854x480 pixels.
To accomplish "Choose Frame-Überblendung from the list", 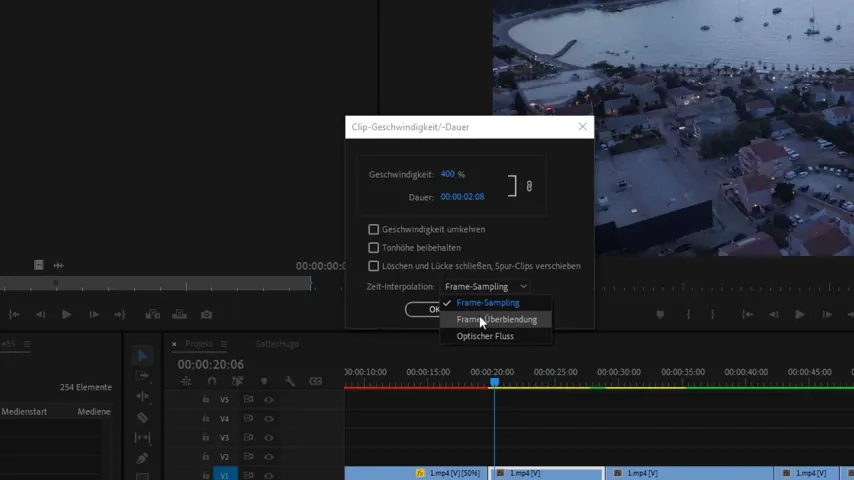I will click(x=496, y=320).
